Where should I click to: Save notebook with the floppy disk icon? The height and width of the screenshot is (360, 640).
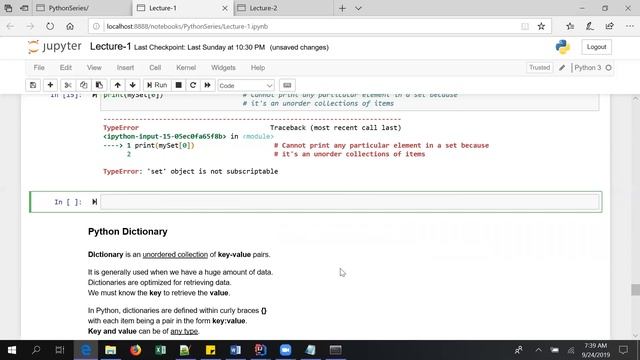tap(33, 85)
